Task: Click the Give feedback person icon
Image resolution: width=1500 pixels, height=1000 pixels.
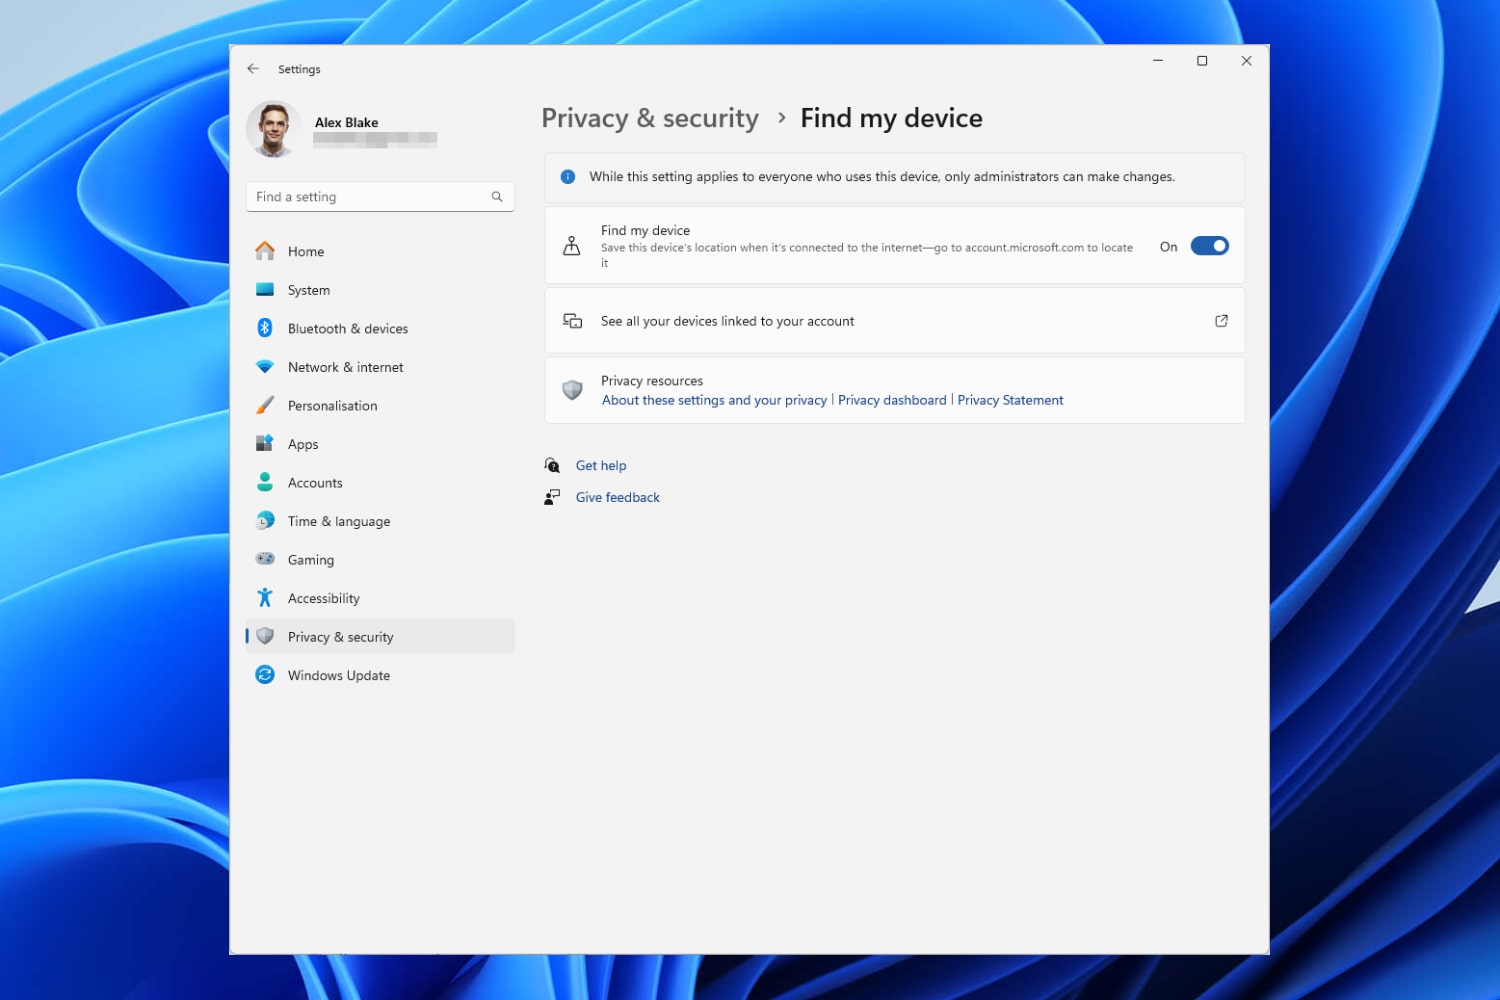Action: pyautogui.click(x=552, y=497)
